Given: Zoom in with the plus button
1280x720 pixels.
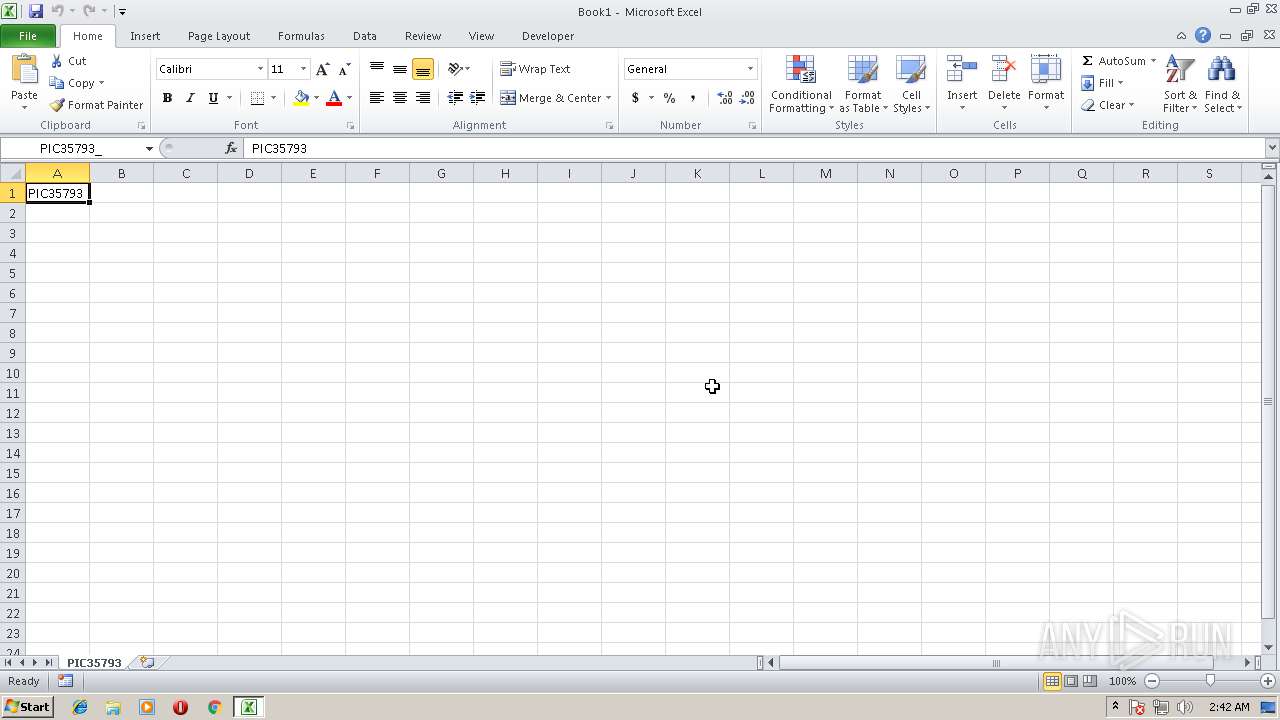Looking at the screenshot, I should tap(1267, 681).
